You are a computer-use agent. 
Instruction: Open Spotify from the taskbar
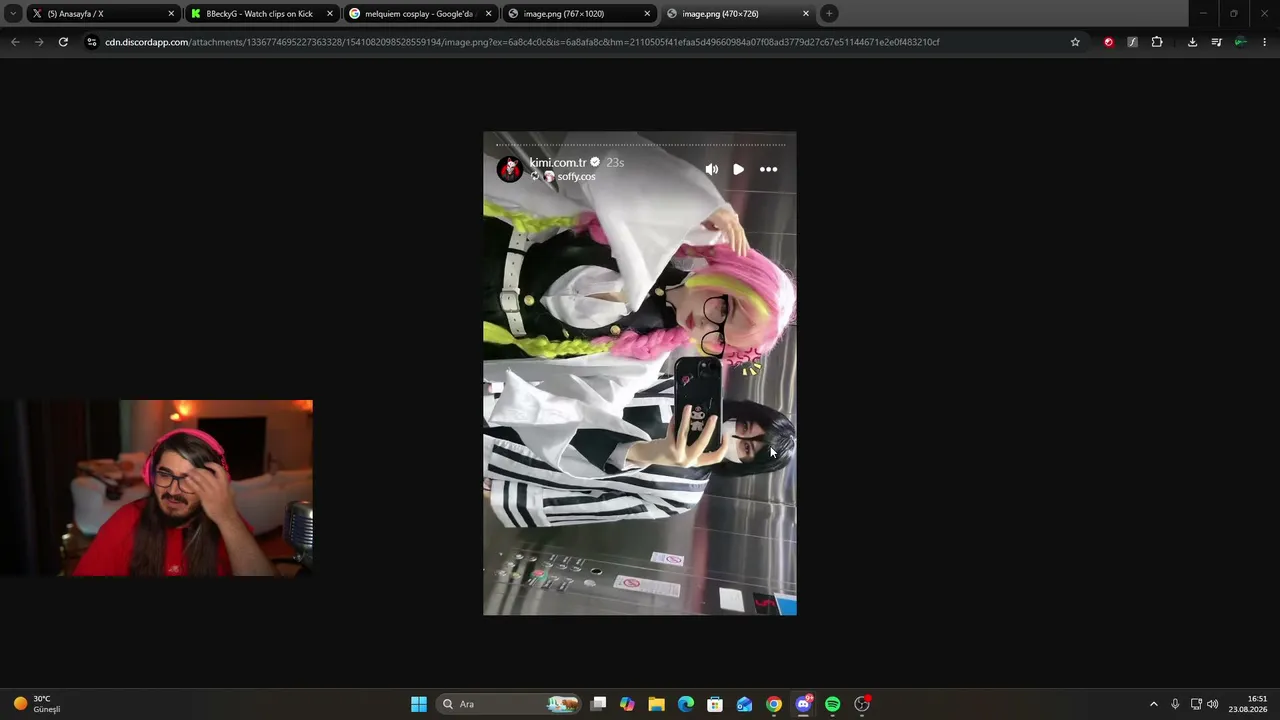(832, 704)
